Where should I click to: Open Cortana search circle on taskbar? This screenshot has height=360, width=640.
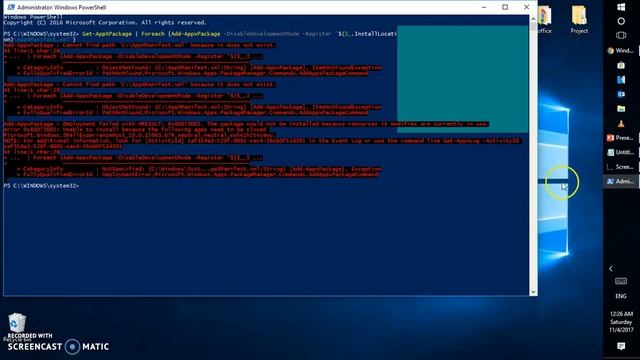pyautogui.click(x=621, y=21)
